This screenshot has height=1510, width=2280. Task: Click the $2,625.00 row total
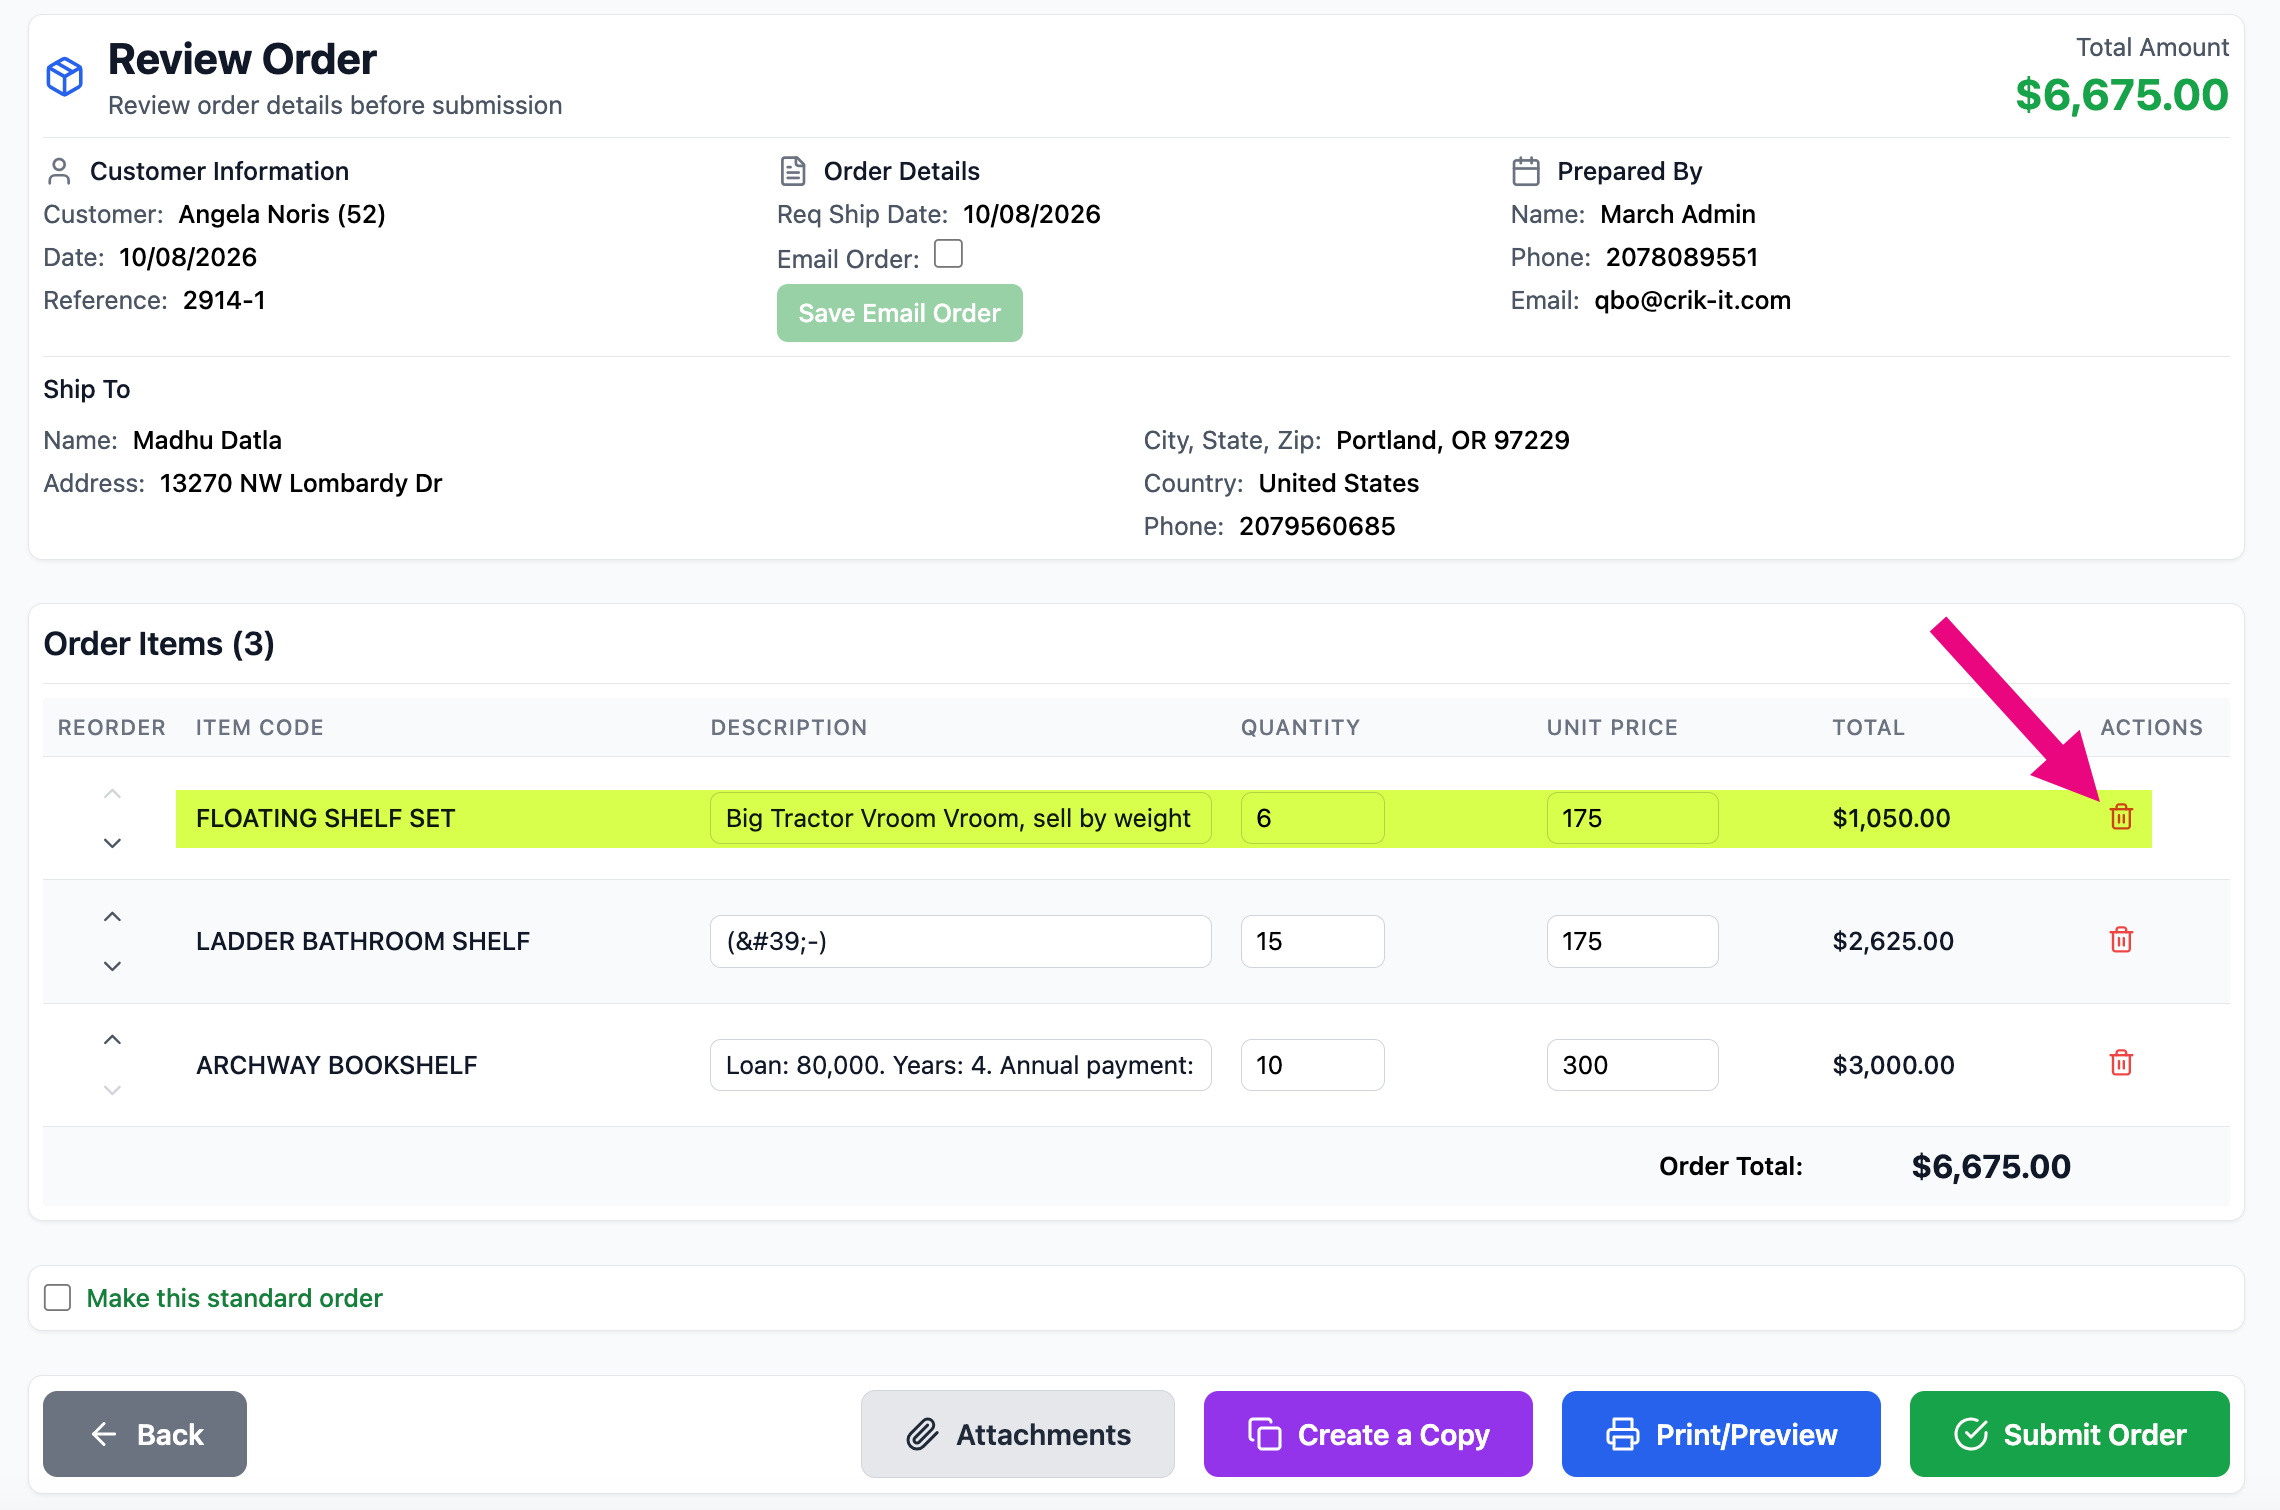point(1893,941)
